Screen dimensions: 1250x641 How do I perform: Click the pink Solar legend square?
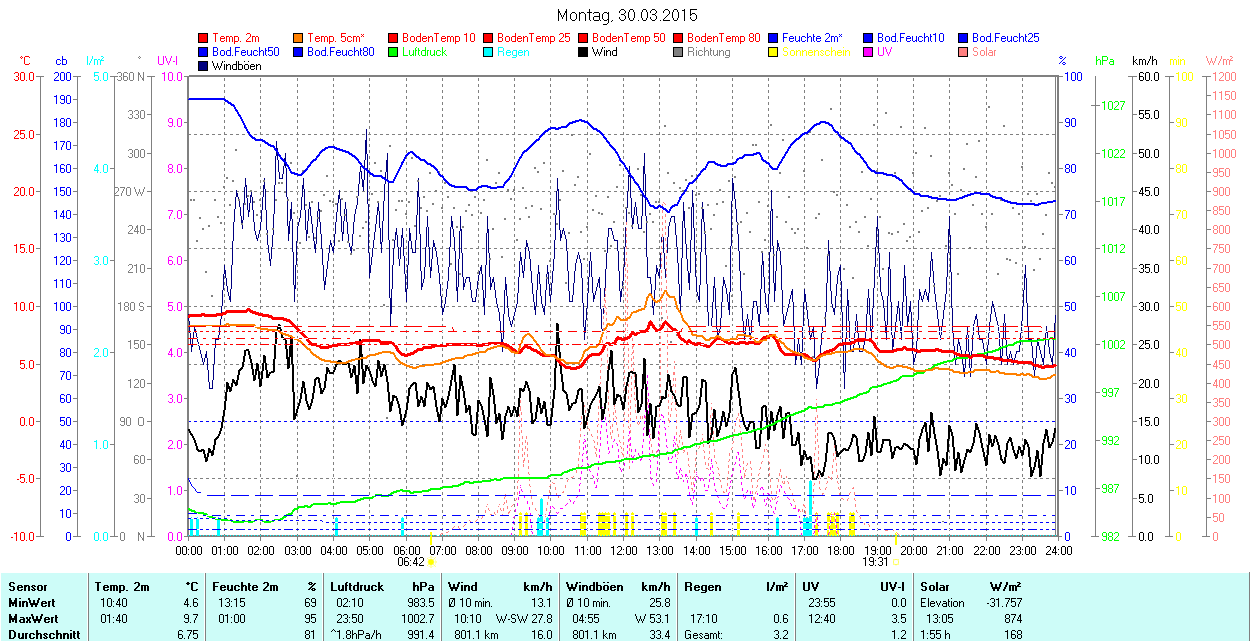point(964,52)
